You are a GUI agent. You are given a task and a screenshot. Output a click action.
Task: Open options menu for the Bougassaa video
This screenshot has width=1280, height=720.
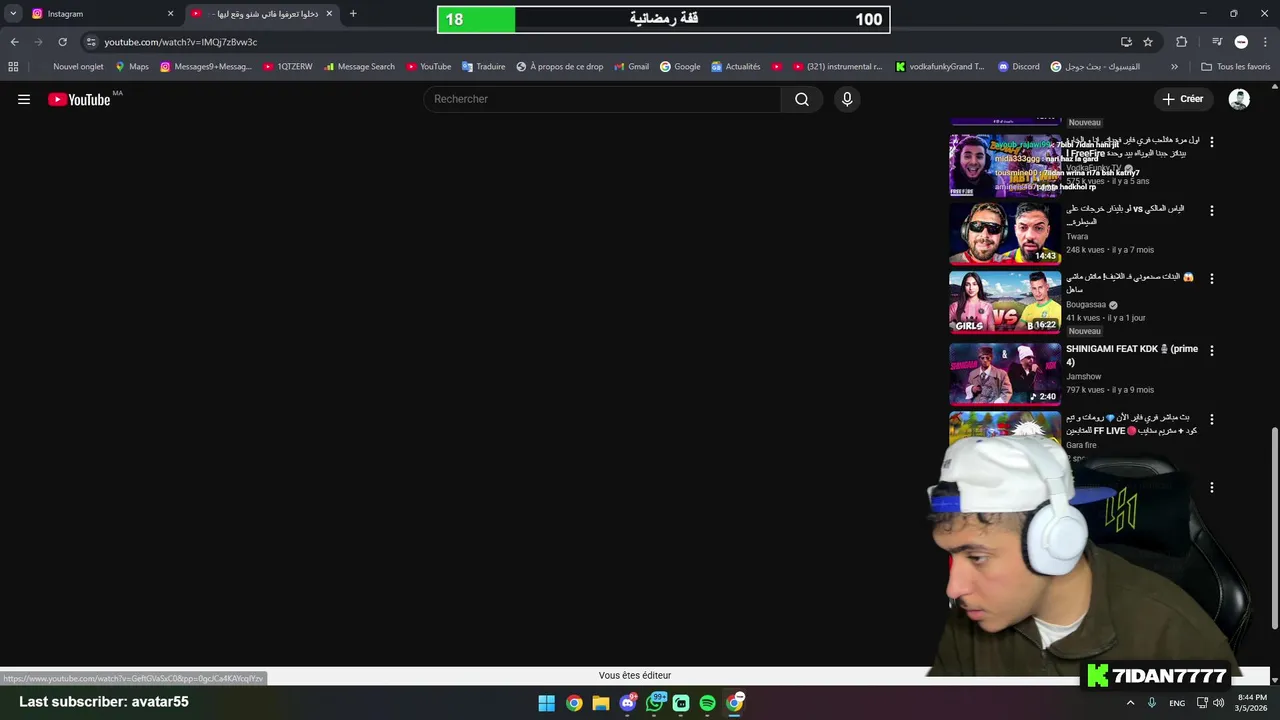(x=1211, y=279)
